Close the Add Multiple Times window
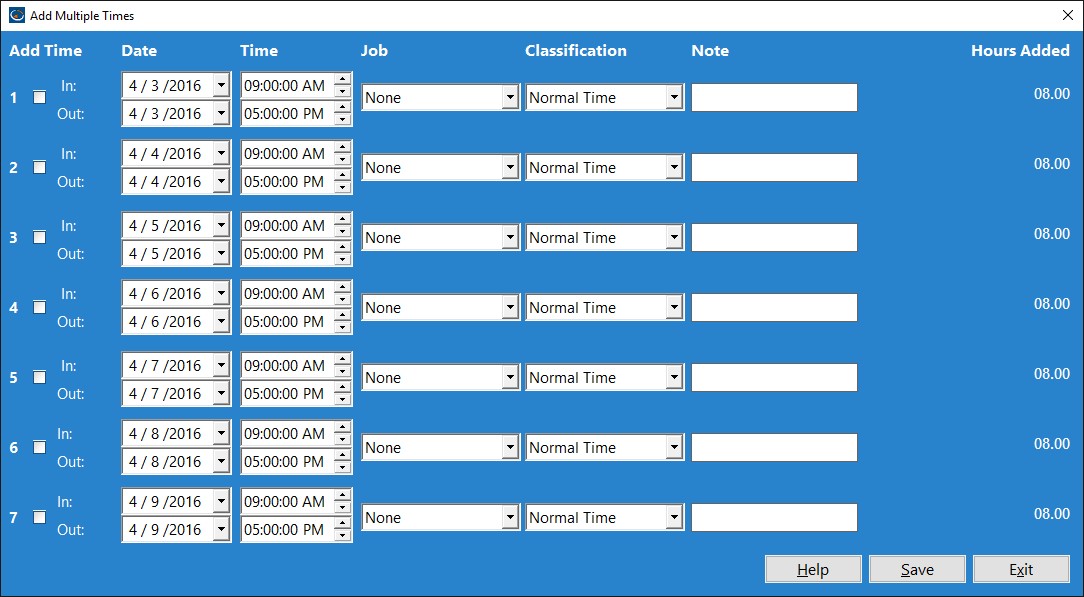Viewport: 1084px width, 597px height. pos(1067,15)
